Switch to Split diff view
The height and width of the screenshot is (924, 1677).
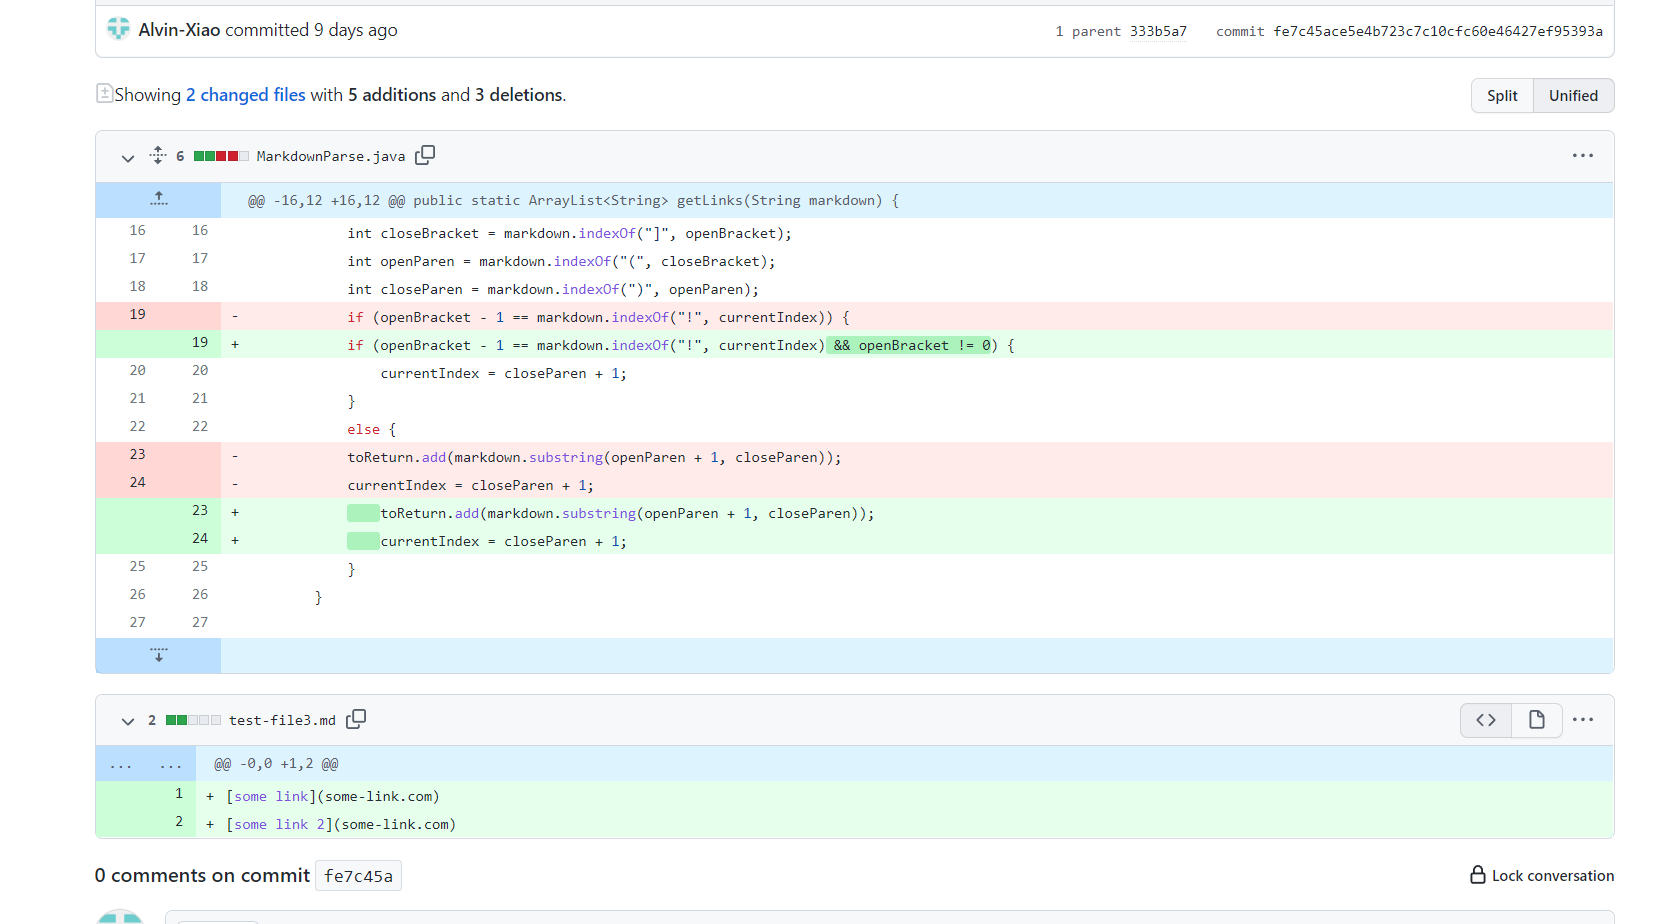click(x=1501, y=96)
